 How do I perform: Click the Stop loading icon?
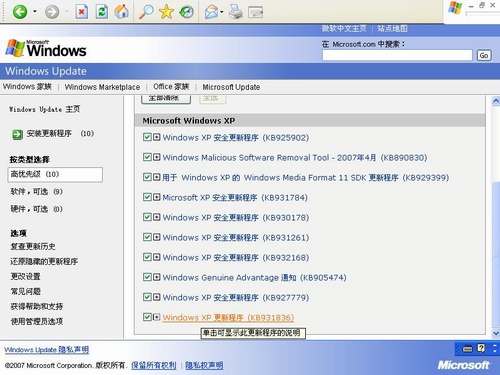click(81, 12)
